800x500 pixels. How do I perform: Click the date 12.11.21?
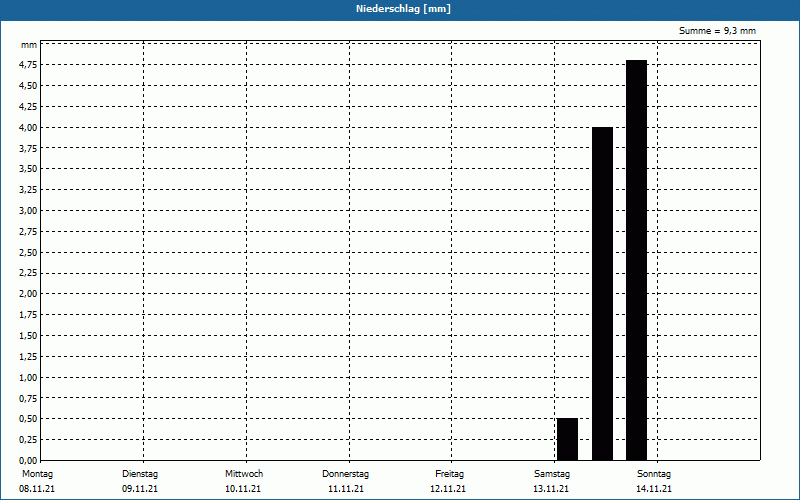448,488
